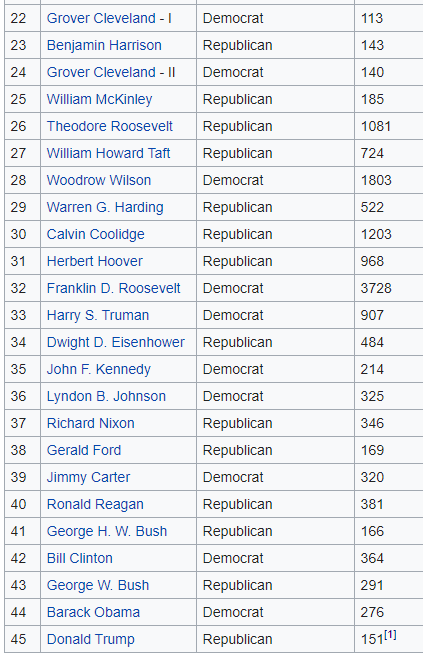
Task: Open the Theodore Roosevelt link
Action: 110,126
